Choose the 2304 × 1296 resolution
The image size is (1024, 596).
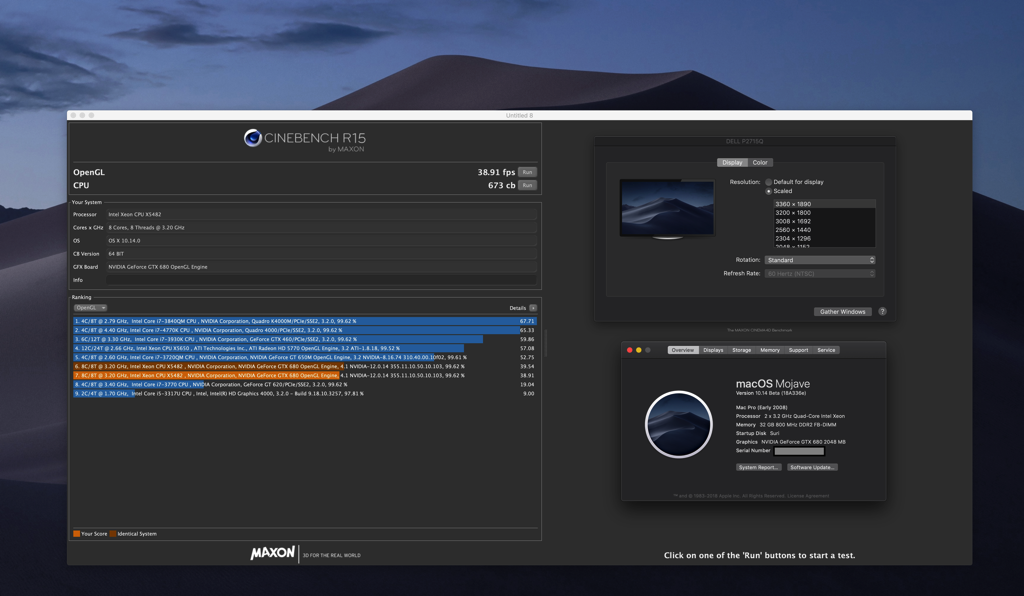(x=824, y=238)
